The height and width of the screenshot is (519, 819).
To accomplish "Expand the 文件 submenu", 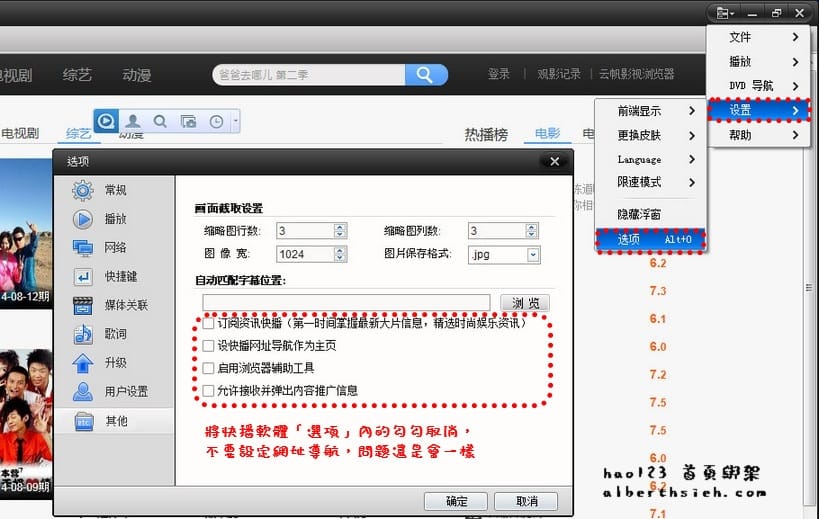I will (758, 37).
